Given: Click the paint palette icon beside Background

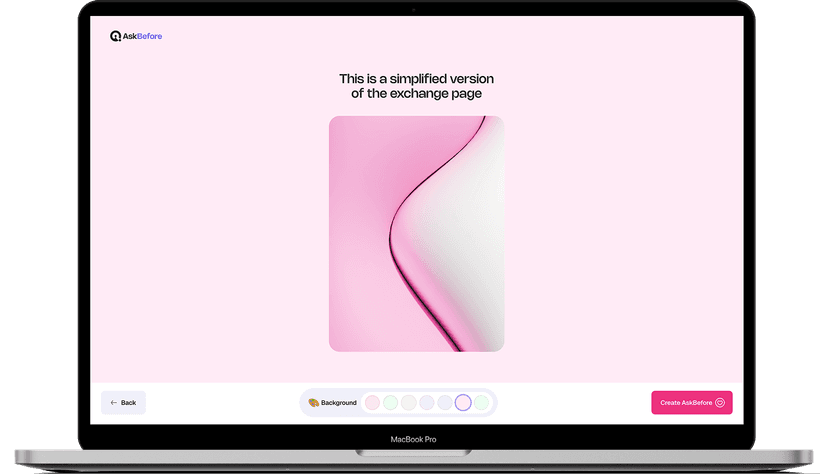Looking at the screenshot, I should pos(313,403).
